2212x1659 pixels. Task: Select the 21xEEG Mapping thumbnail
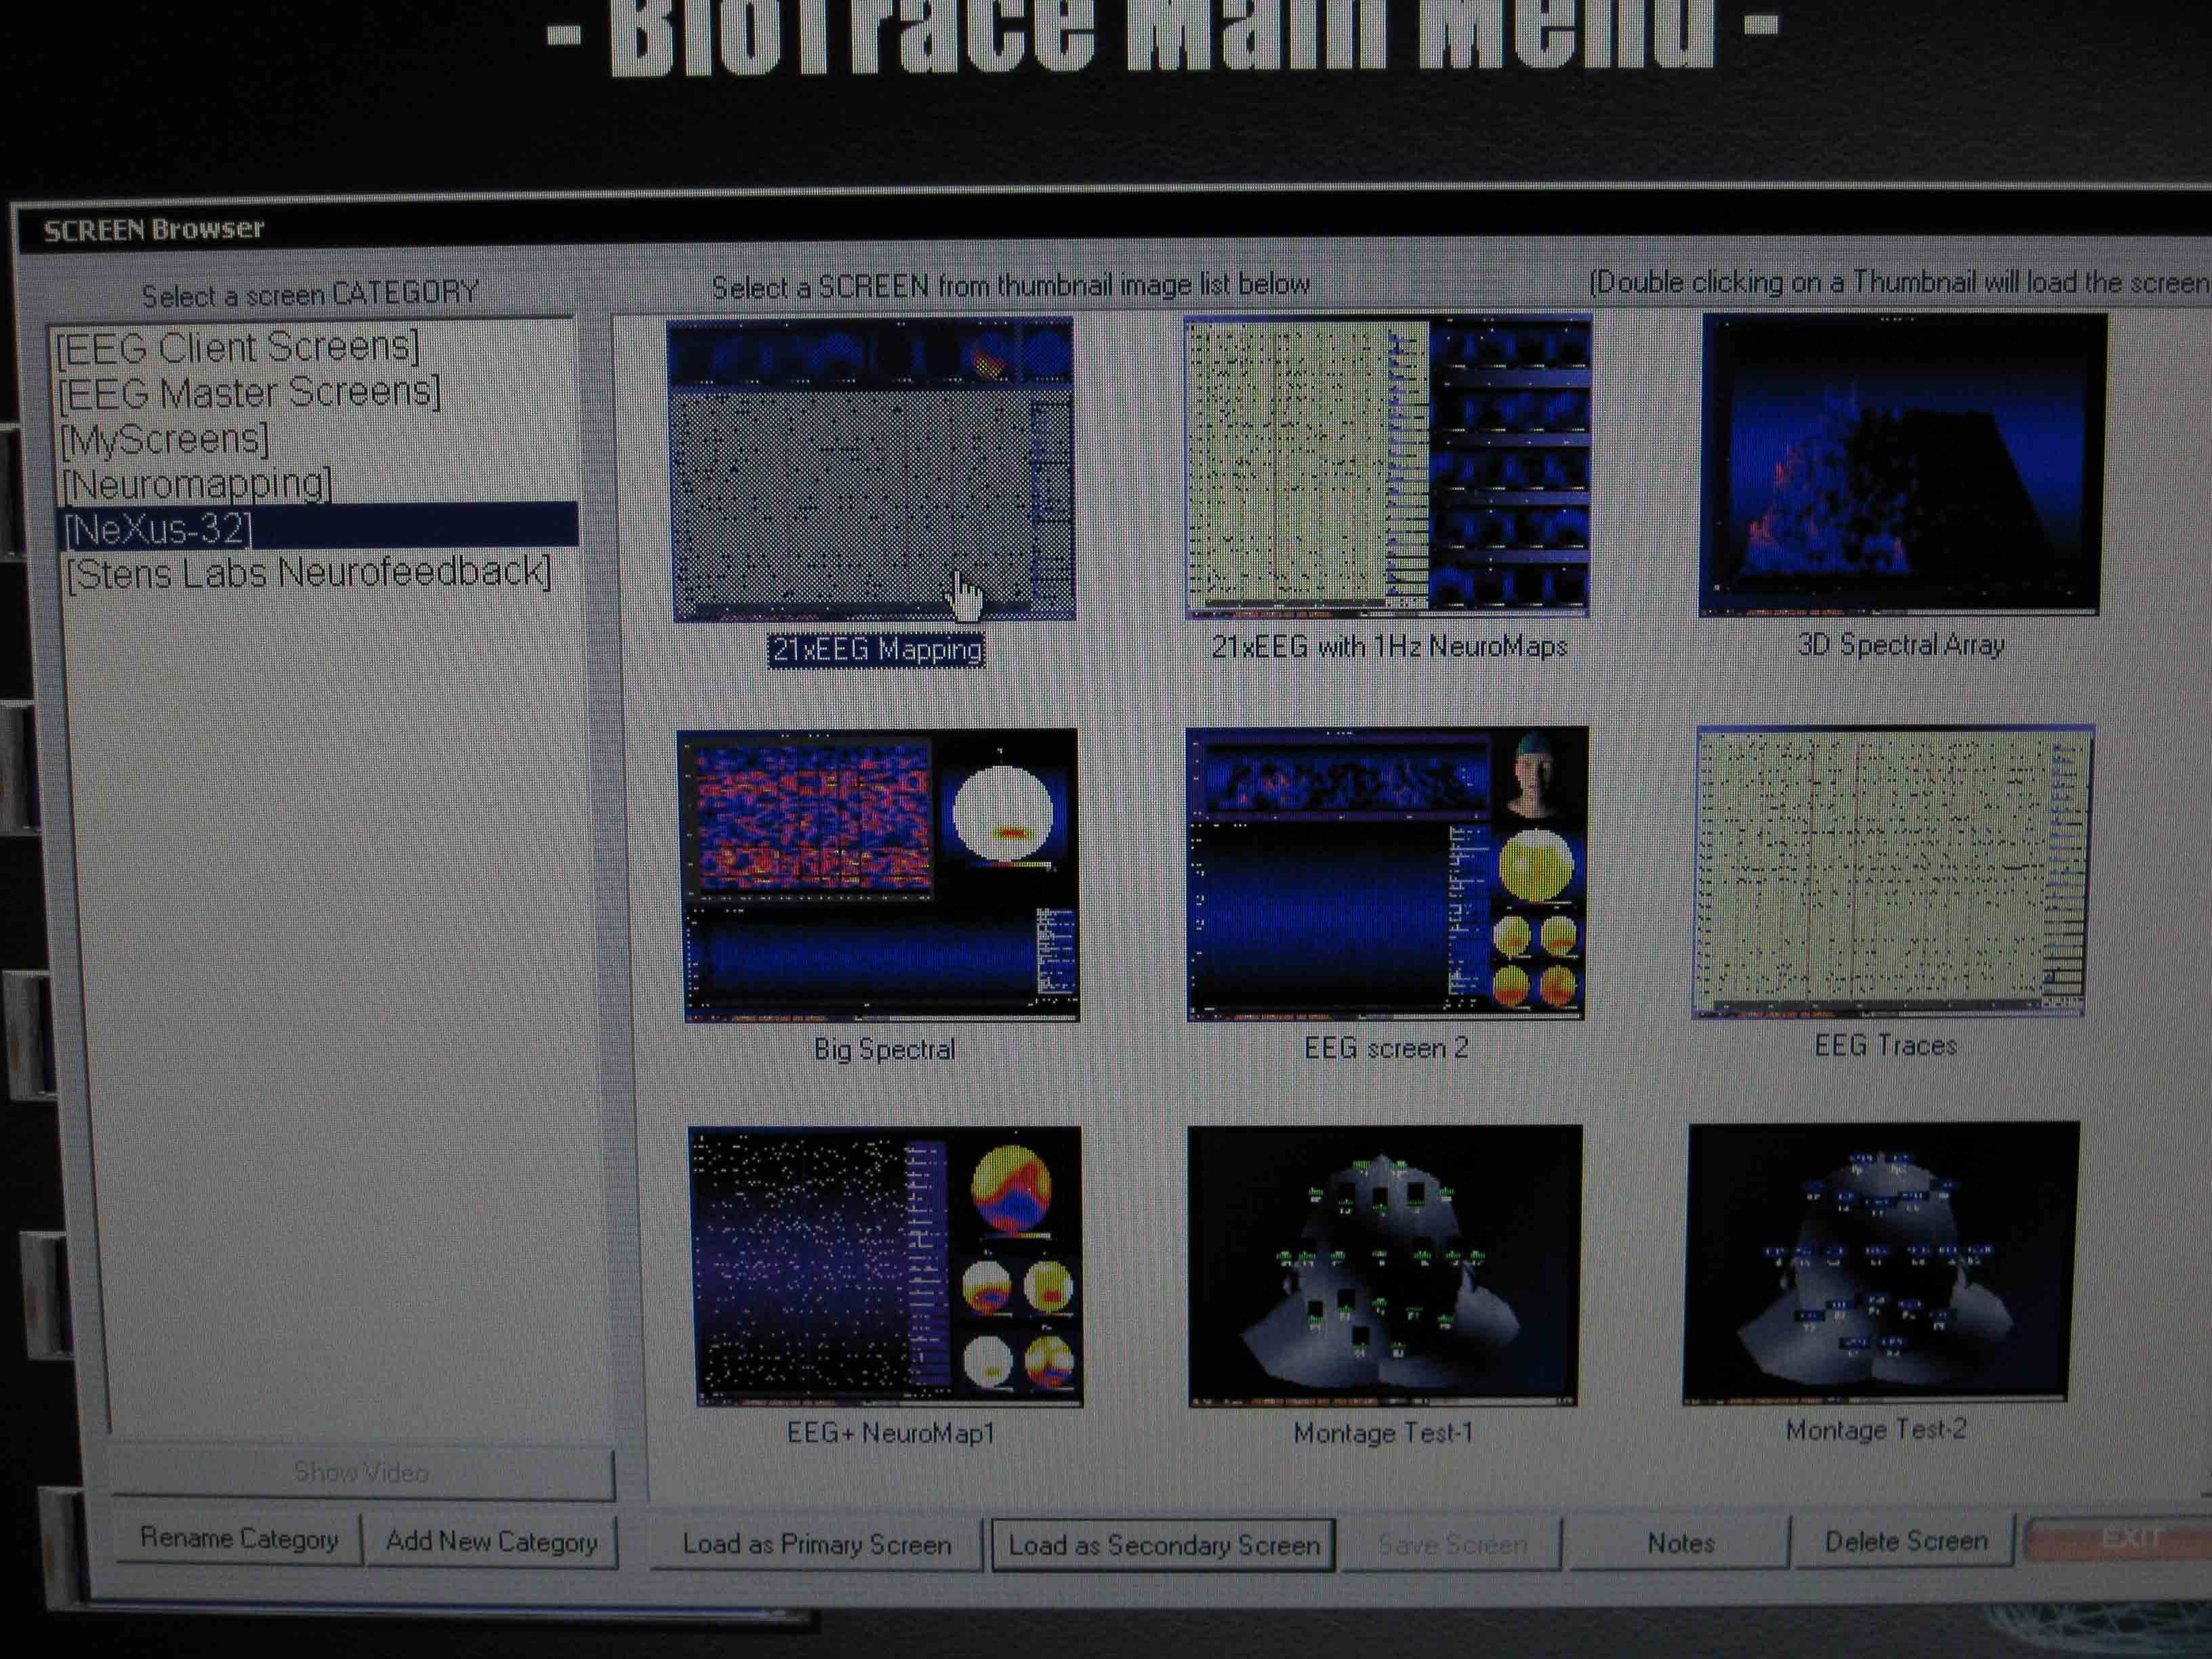872,470
